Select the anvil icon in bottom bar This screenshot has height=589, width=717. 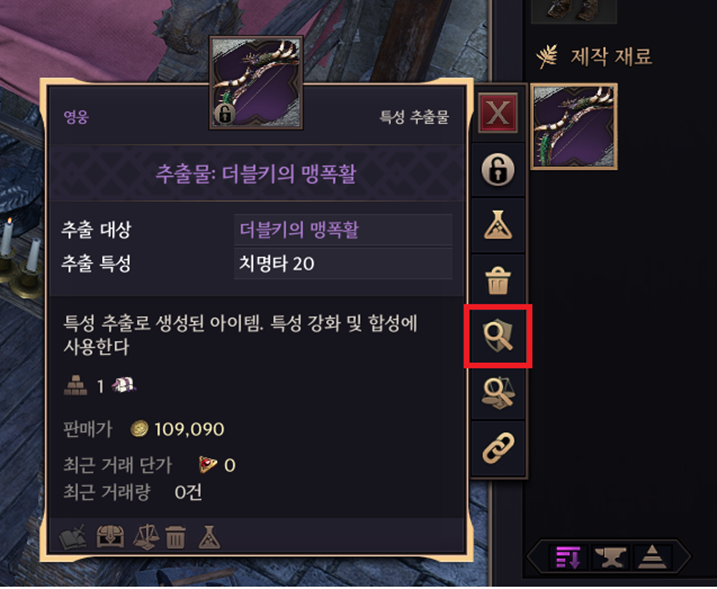click(611, 557)
